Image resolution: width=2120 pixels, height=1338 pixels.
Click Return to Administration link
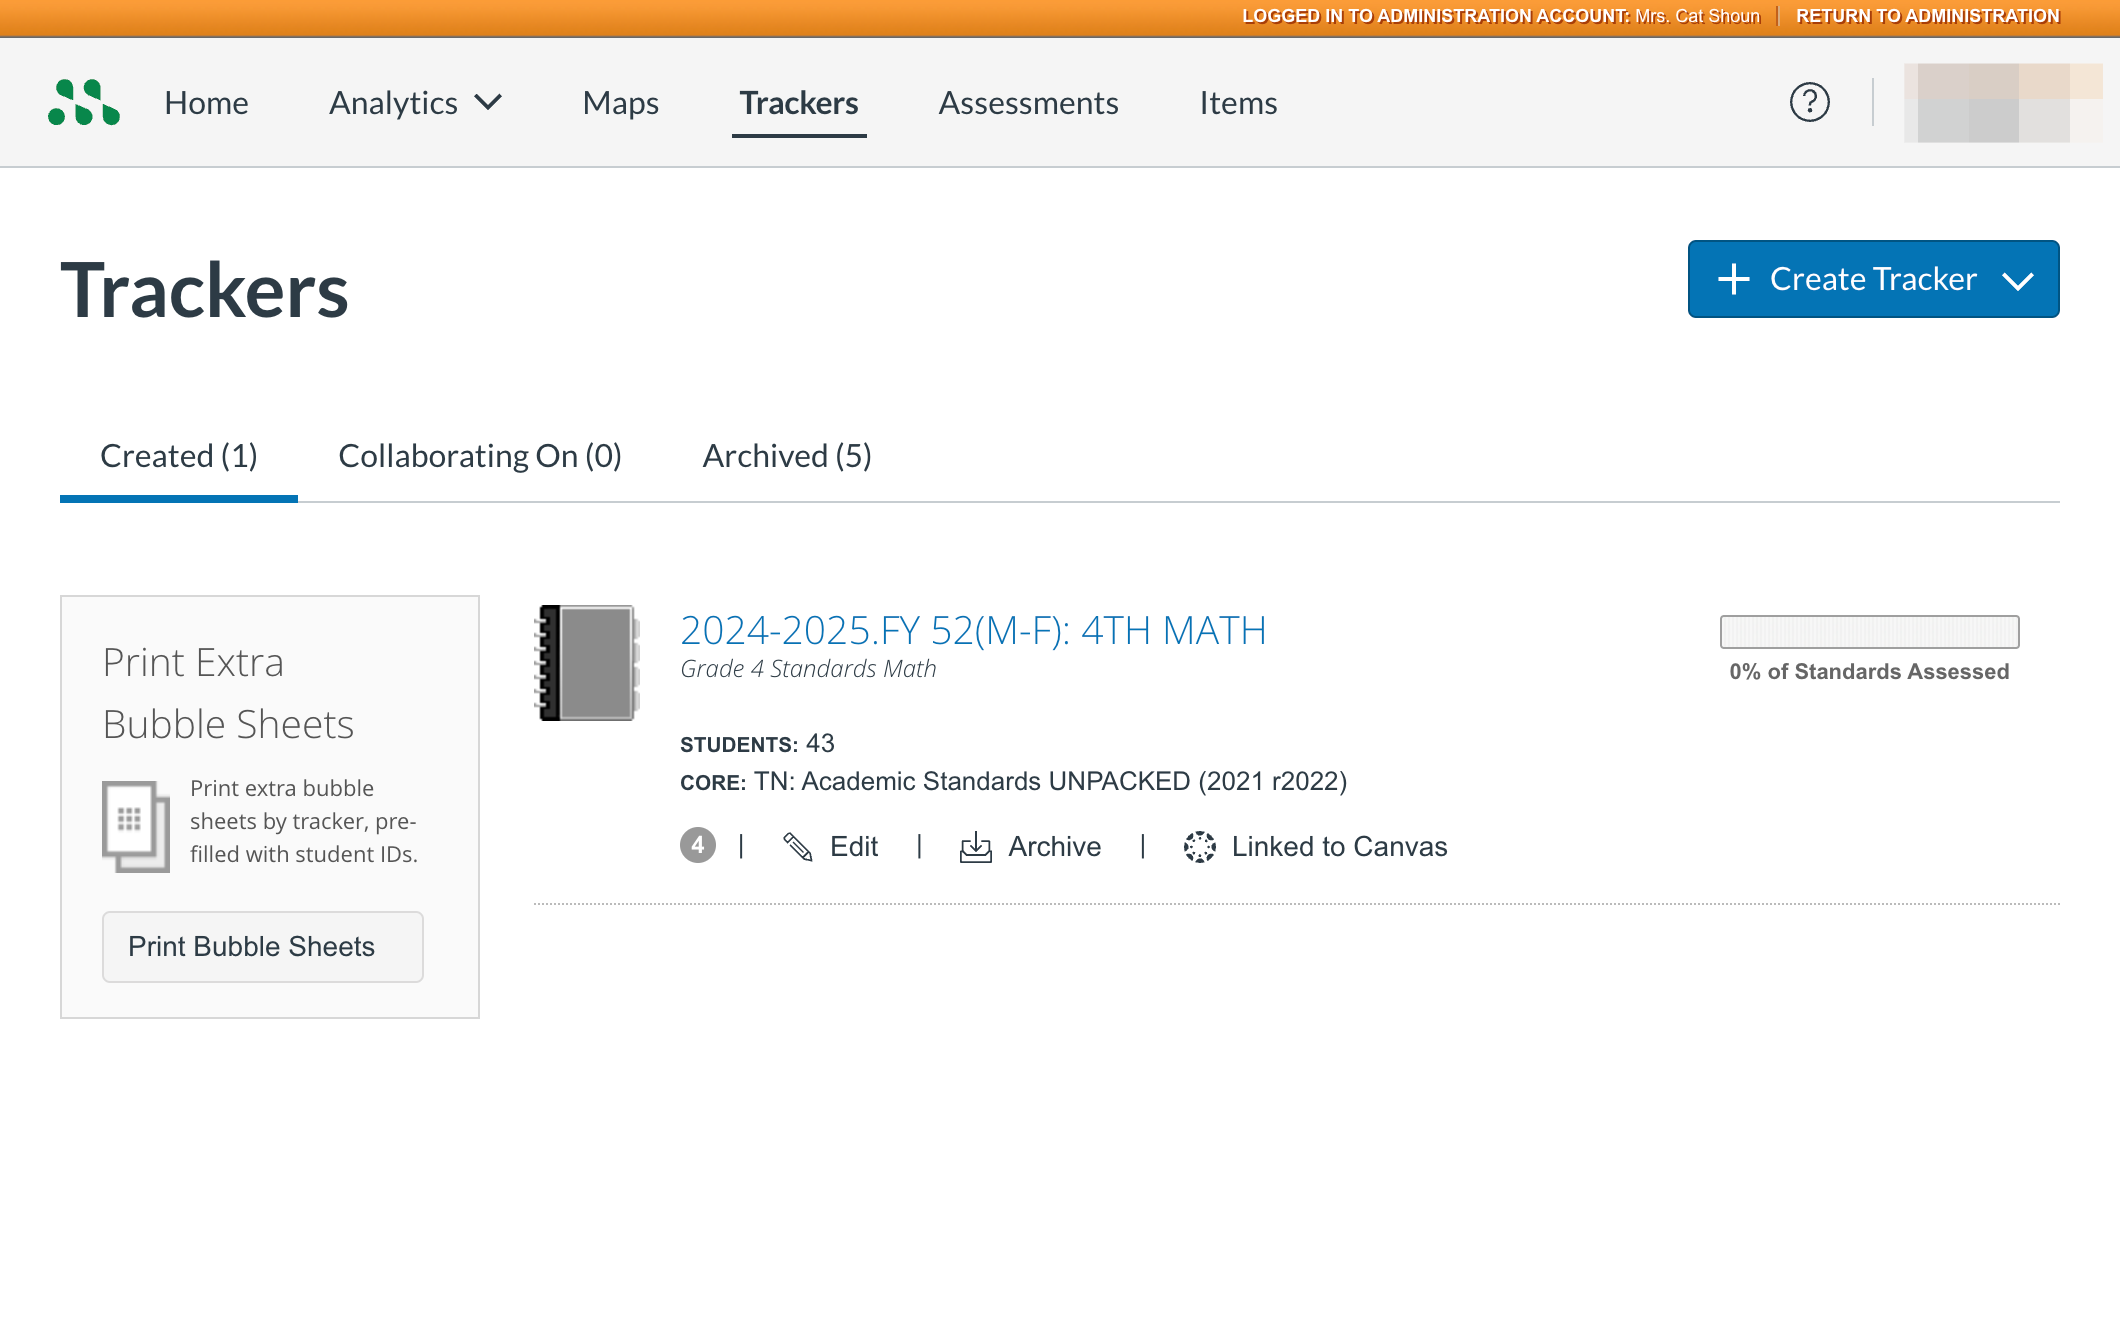[x=1927, y=16]
